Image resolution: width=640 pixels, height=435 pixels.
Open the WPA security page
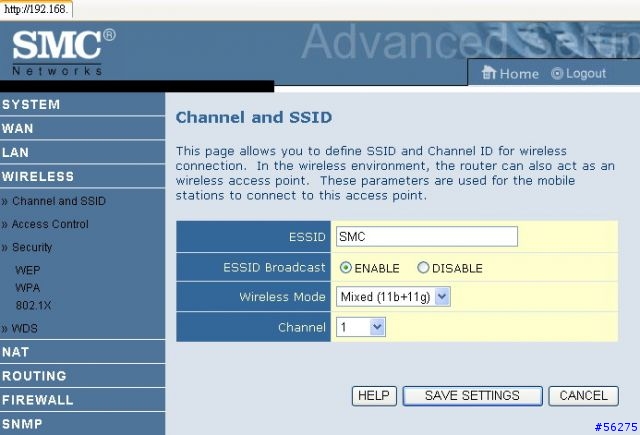pos(28,288)
